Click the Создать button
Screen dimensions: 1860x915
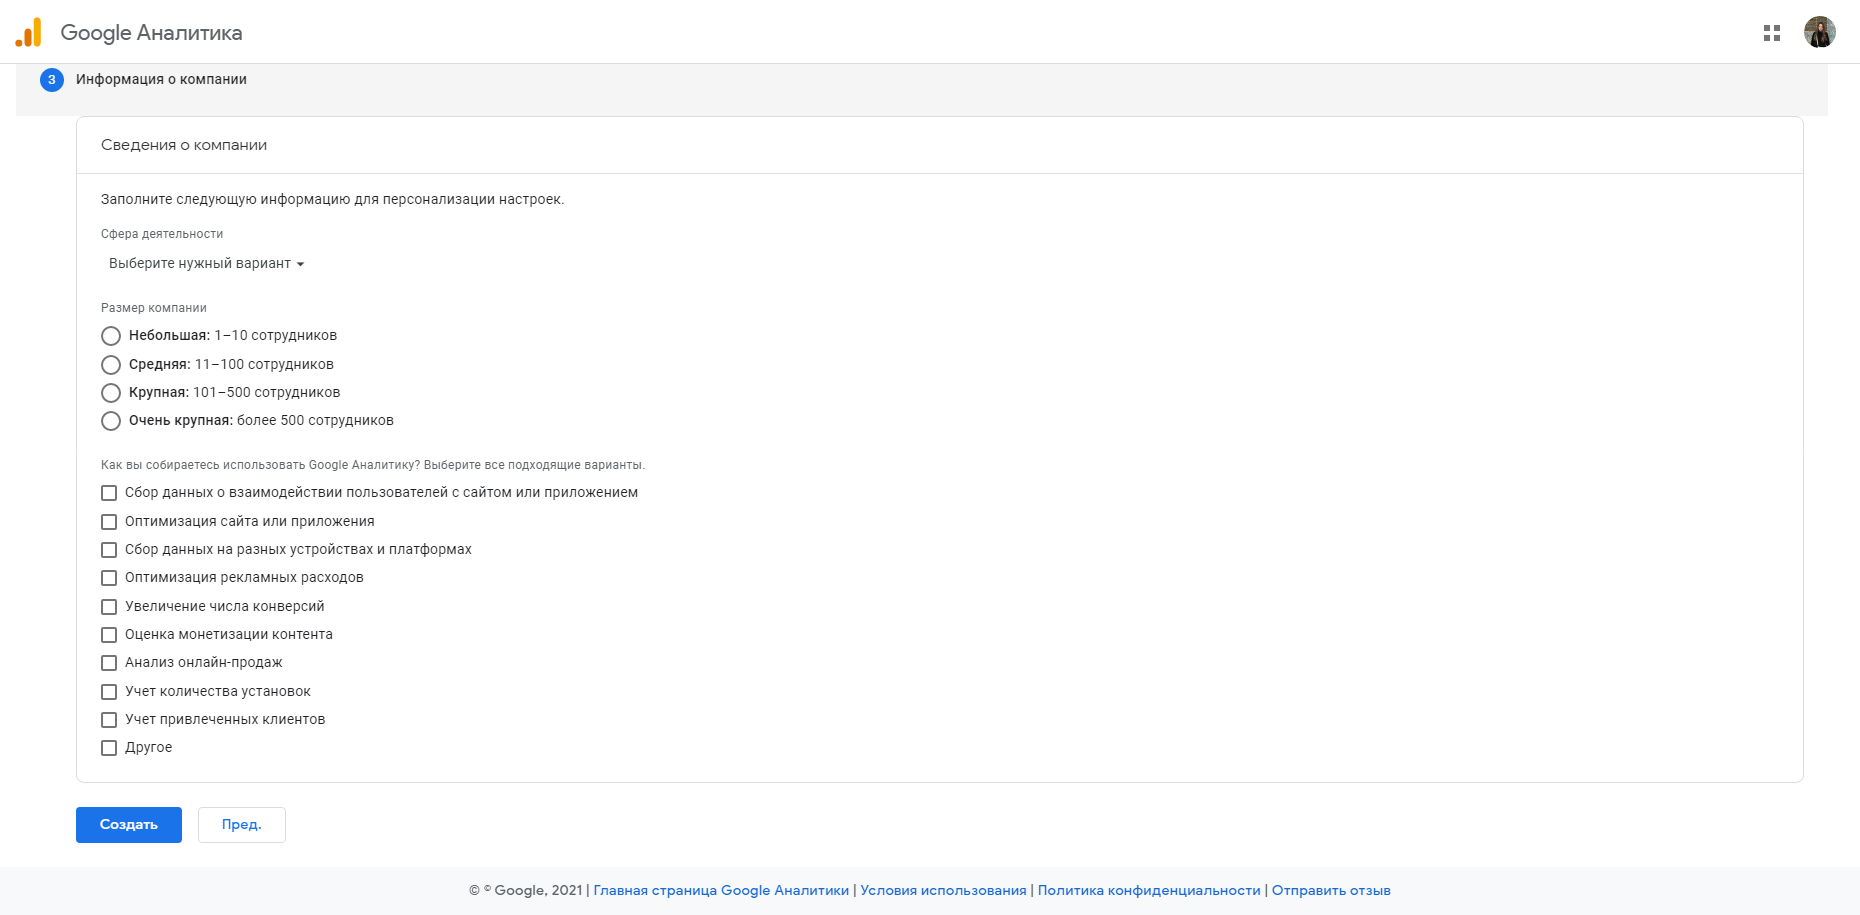point(129,825)
